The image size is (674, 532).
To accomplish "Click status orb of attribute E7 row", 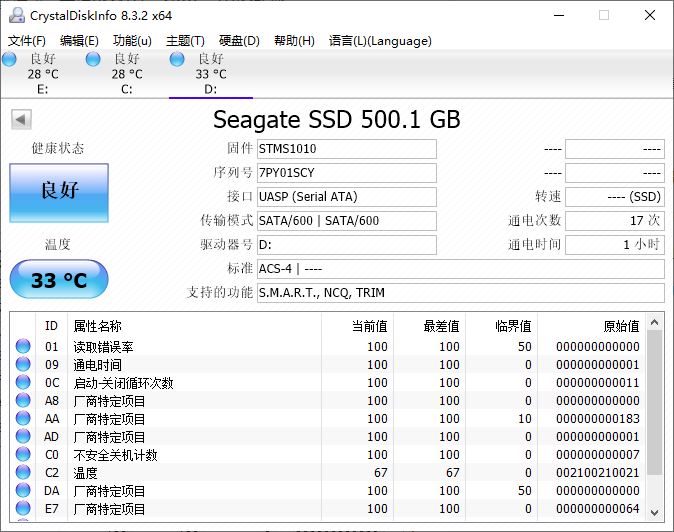I will click(x=23, y=508).
